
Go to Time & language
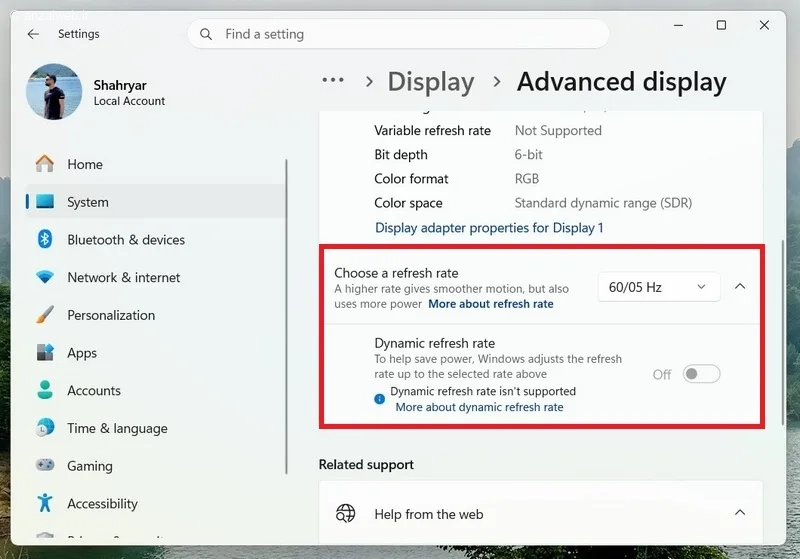(x=156, y=428)
